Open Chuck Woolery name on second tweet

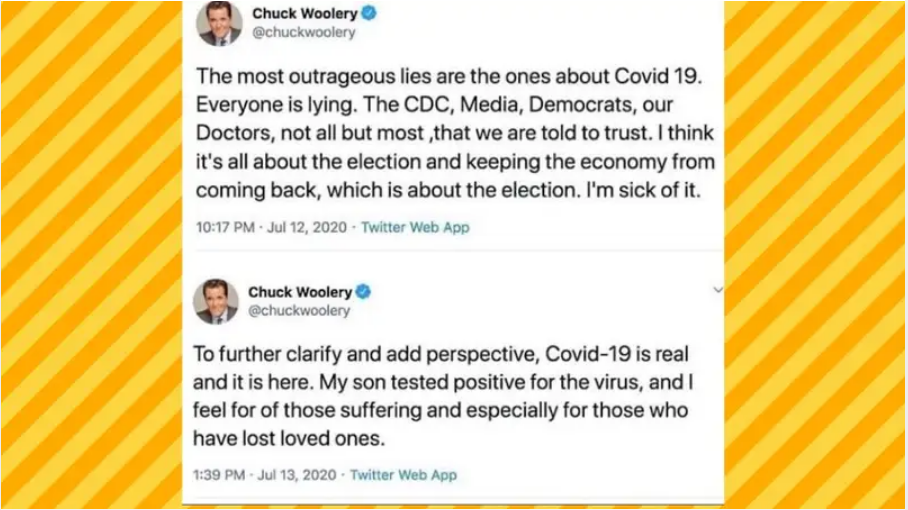coord(300,292)
